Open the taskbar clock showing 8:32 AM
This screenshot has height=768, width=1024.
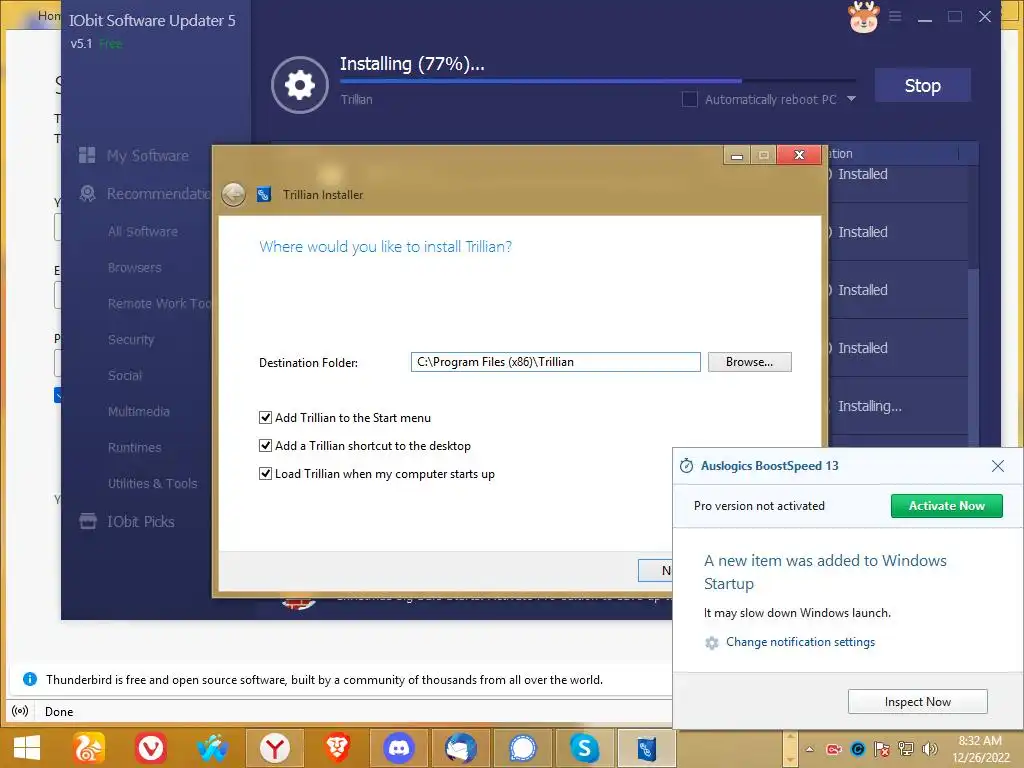(980, 749)
